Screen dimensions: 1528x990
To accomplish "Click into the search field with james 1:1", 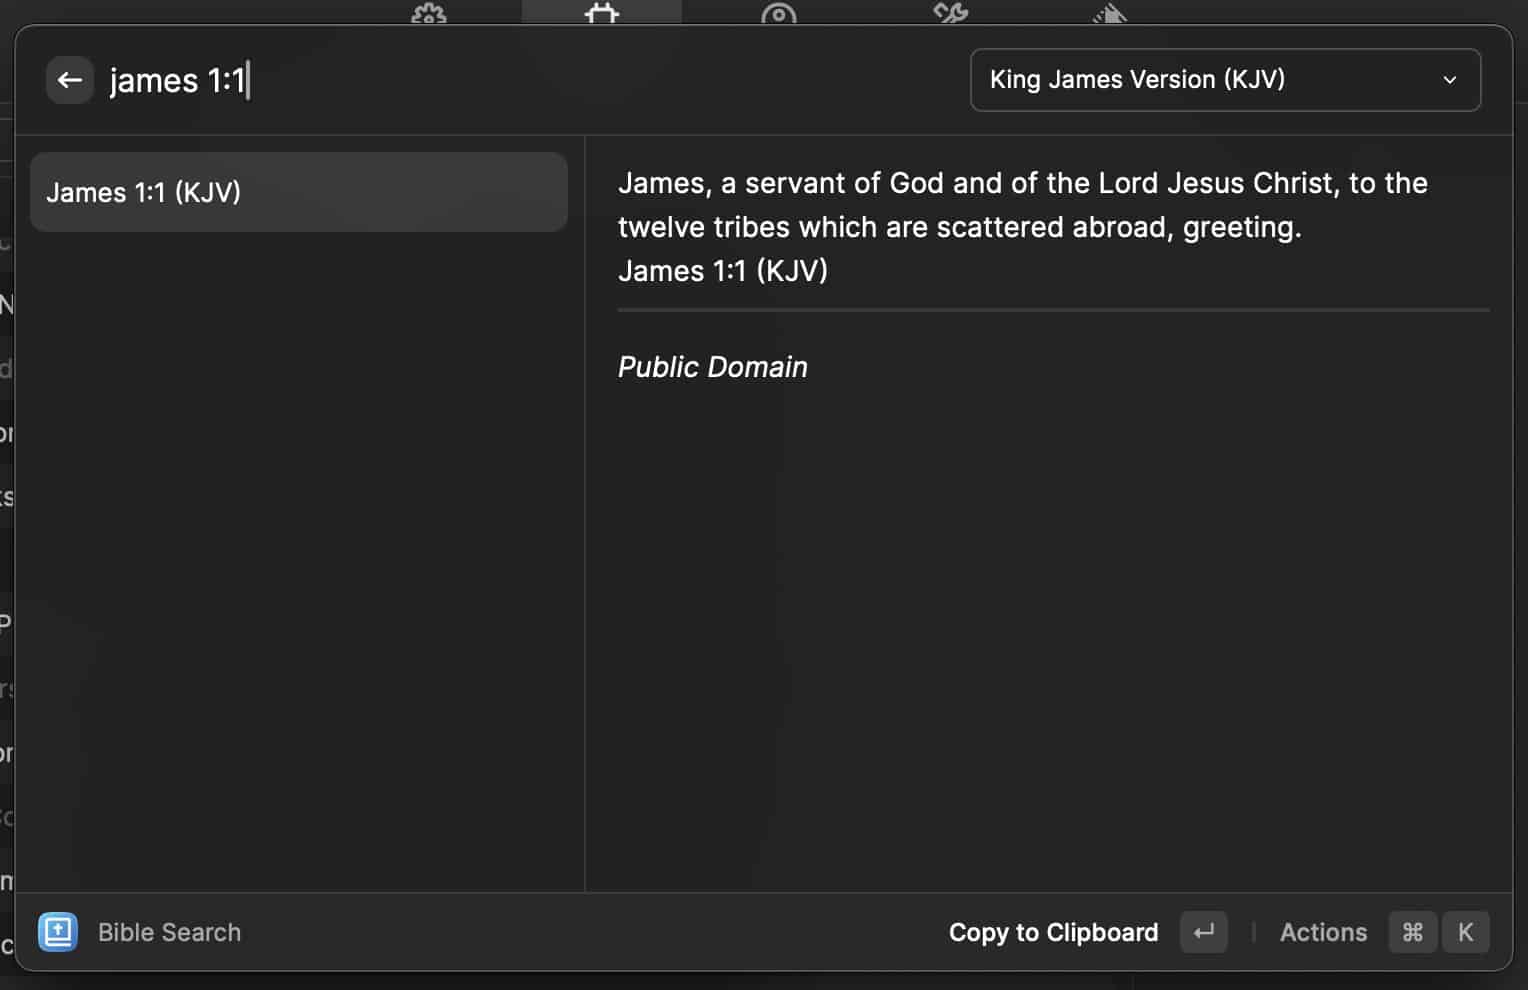I will pyautogui.click(x=530, y=80).
